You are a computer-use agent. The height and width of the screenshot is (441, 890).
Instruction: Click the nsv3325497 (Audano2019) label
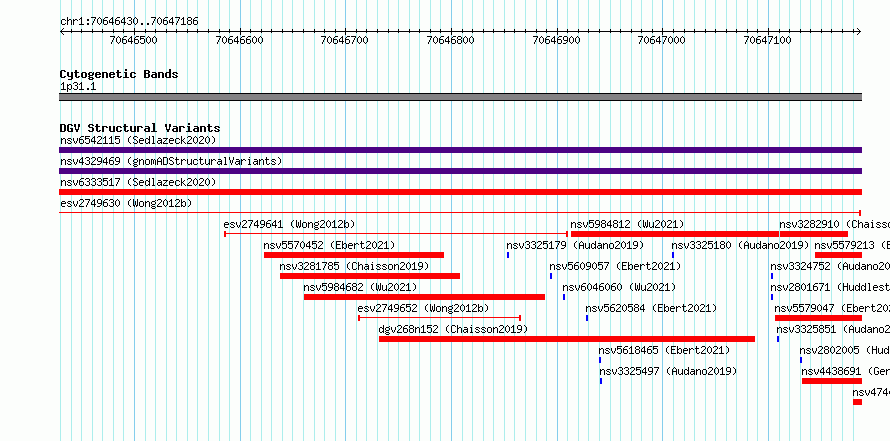pos(668,371)
